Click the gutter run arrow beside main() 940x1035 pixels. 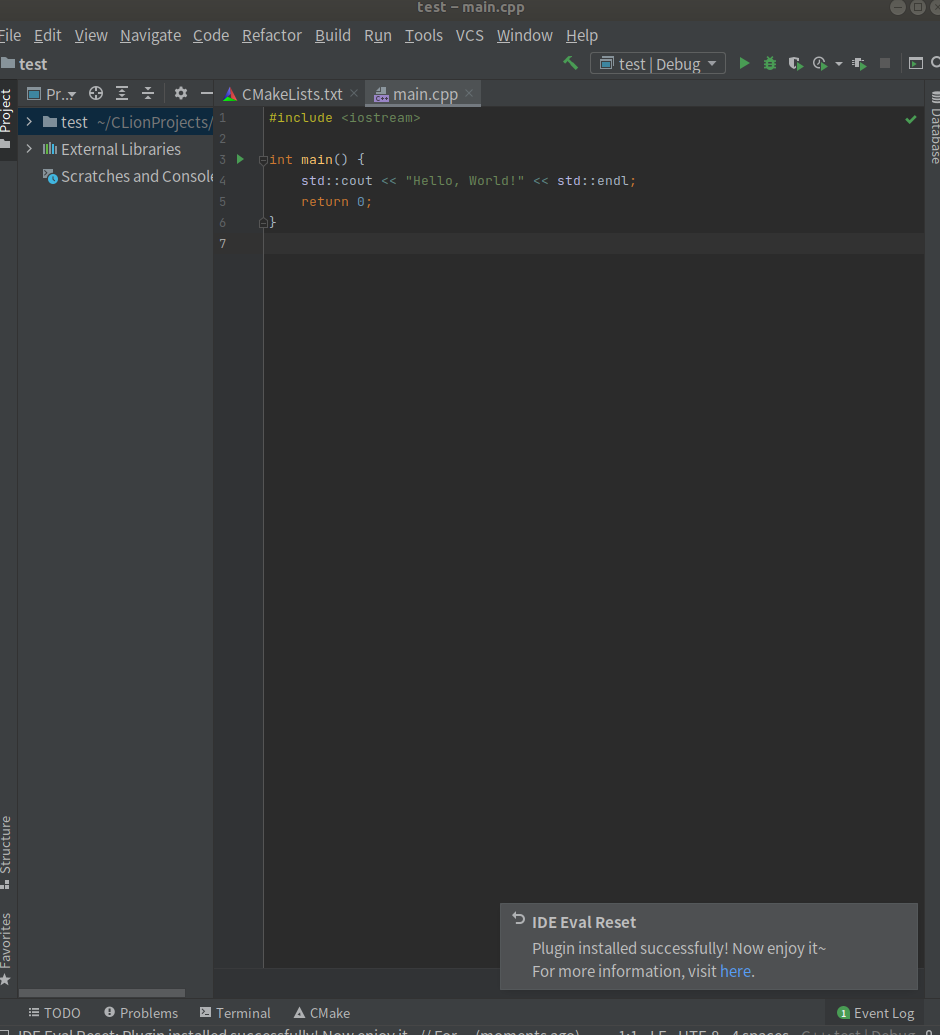[x=240, y=159]
